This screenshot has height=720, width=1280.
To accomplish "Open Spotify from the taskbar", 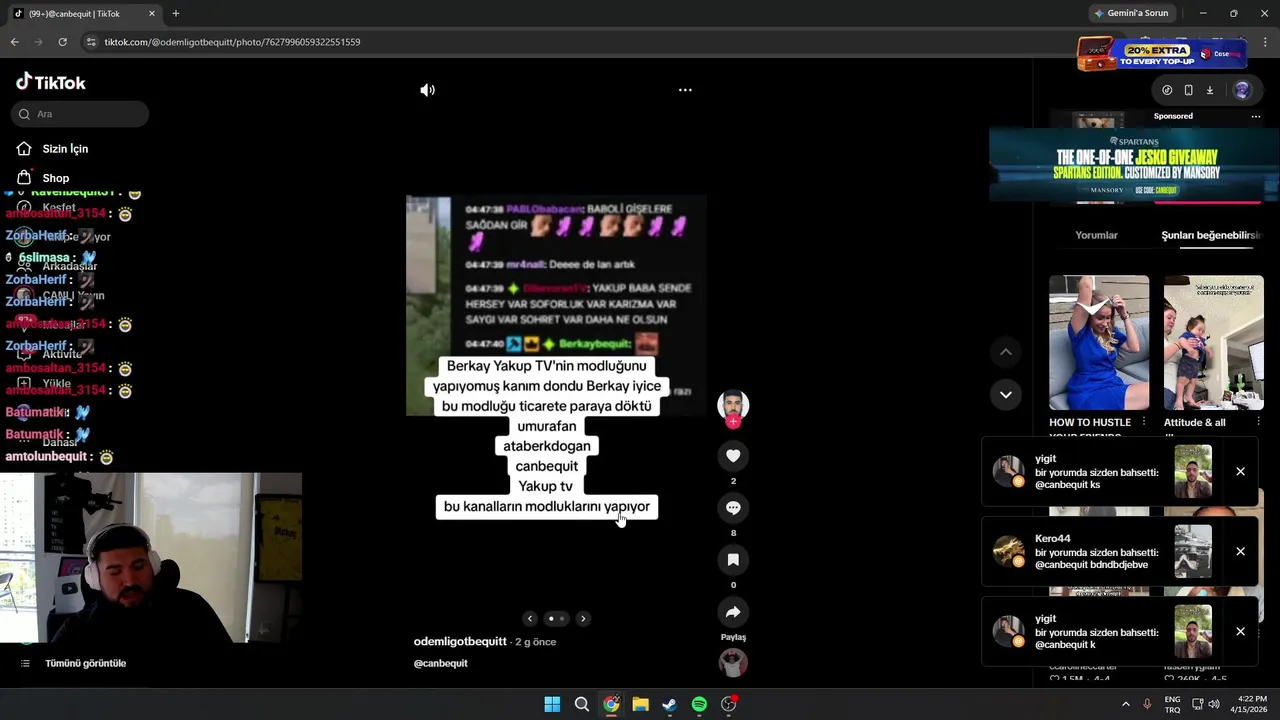I will (x=699, y=704).
